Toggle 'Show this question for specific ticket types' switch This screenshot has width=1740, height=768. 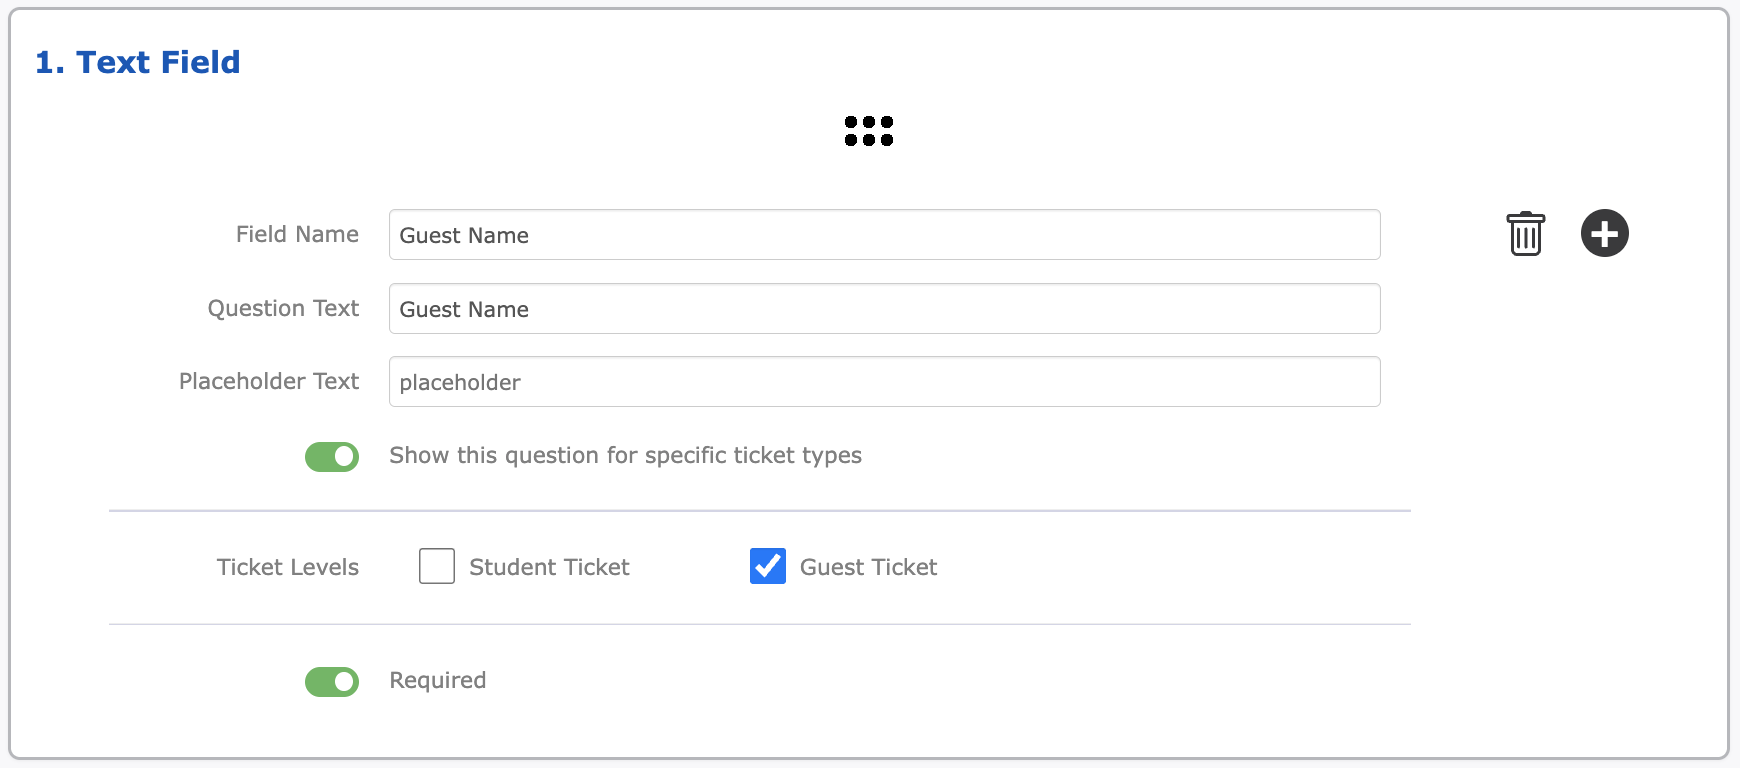pos(332,457)
